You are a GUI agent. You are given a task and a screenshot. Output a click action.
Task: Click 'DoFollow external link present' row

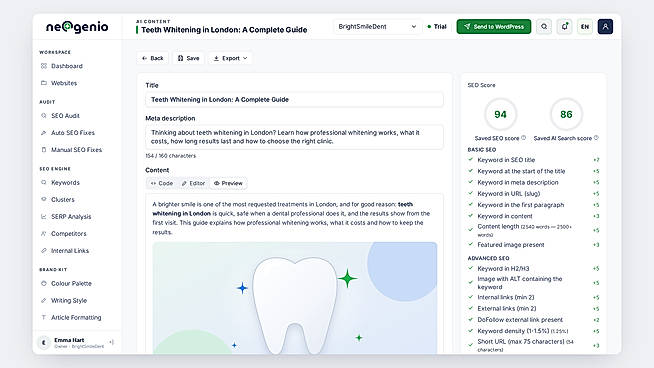pos(534,320)
